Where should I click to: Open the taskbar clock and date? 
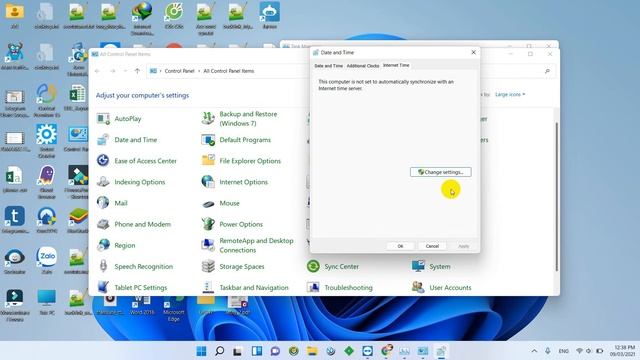coord(622,351)
